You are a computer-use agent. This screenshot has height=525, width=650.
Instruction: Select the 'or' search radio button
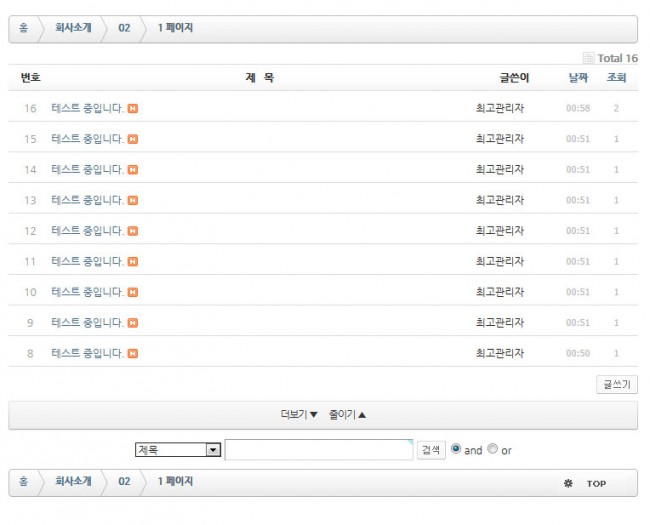pyautogui.click(x=492, y=449)
